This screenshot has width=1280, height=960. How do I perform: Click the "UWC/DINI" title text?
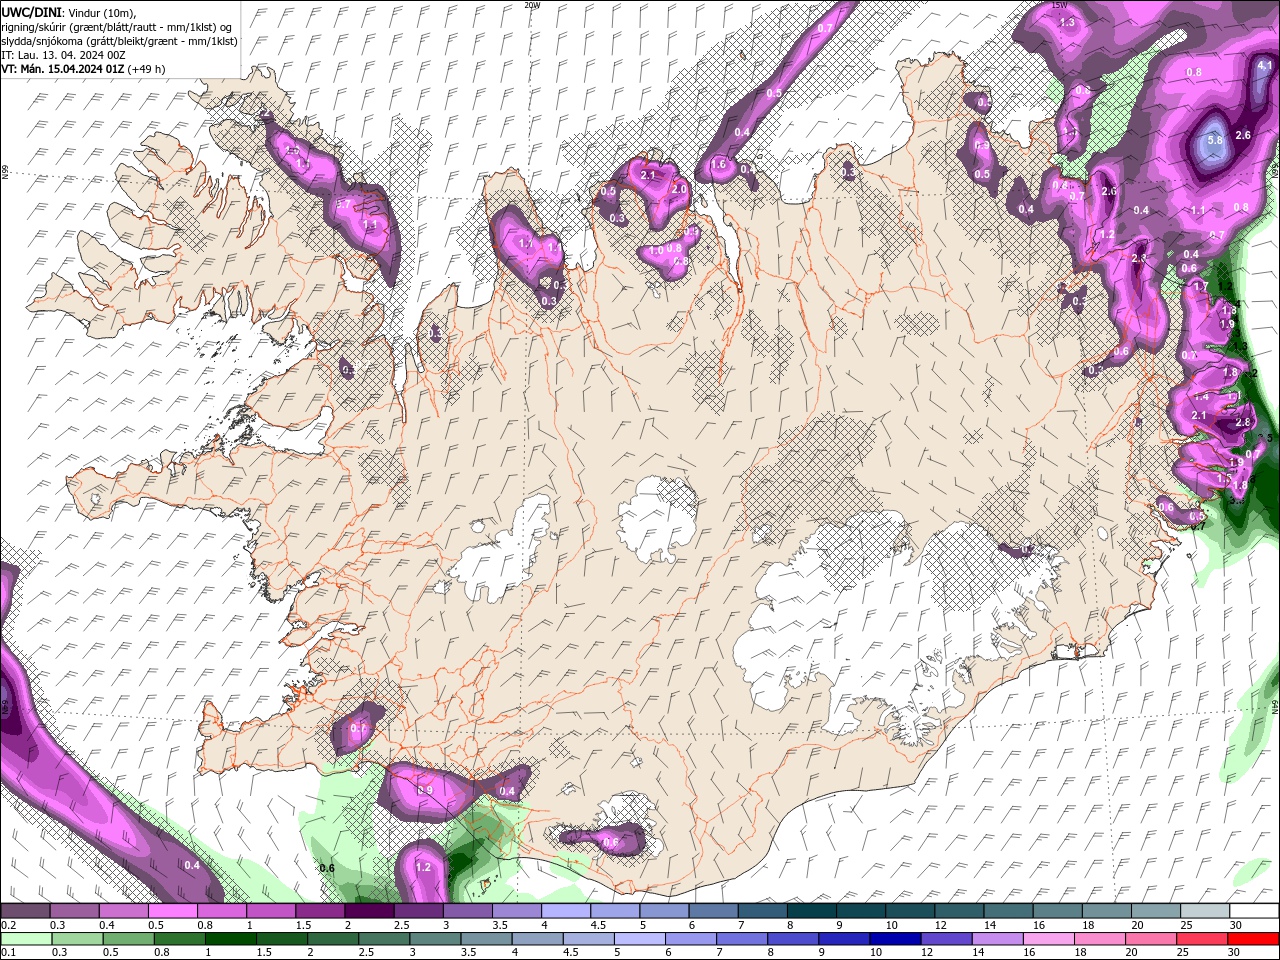click(30, 12)
